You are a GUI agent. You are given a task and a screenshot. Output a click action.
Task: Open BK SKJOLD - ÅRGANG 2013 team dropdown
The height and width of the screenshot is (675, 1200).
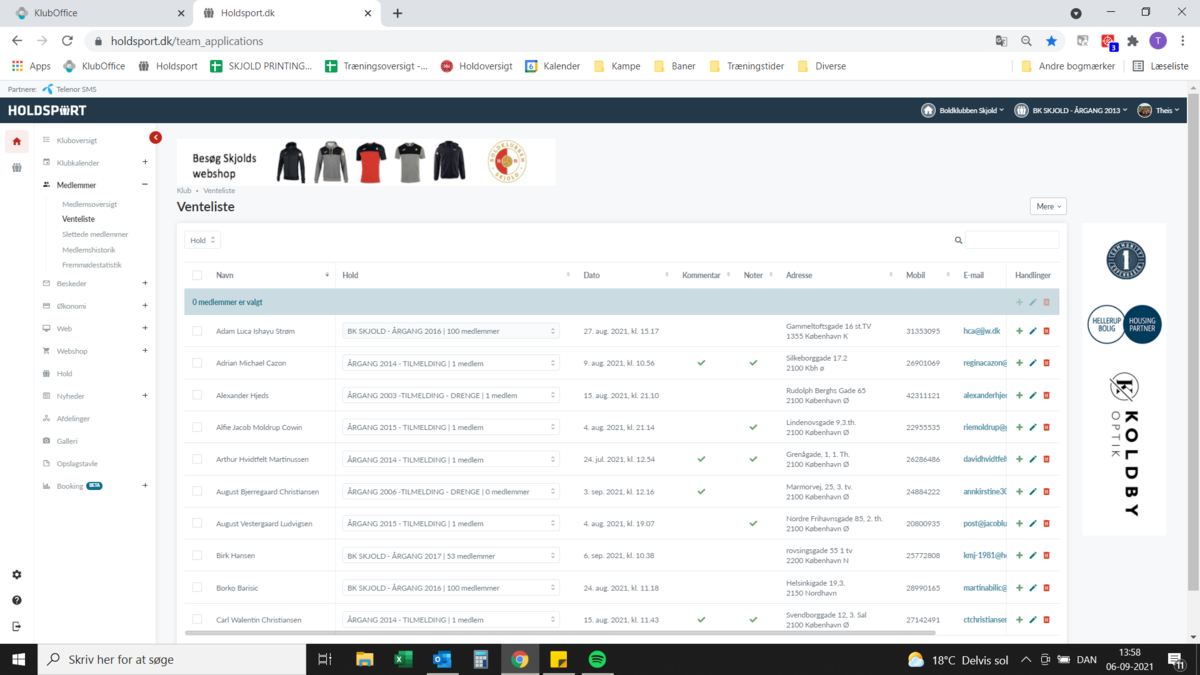(1071, 110)
